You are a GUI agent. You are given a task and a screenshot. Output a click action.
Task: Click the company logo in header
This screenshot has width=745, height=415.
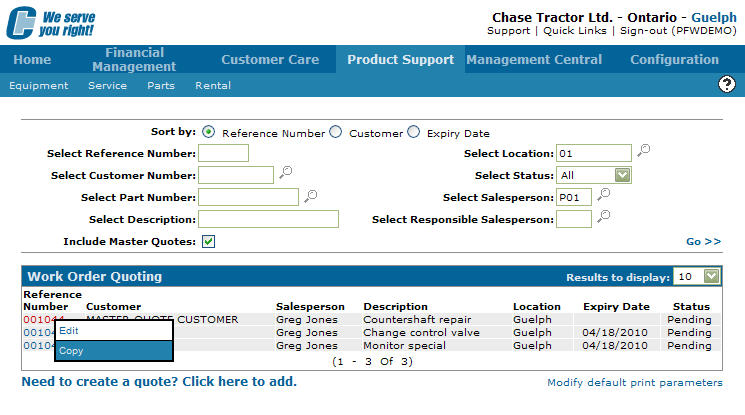click(50, 22)
